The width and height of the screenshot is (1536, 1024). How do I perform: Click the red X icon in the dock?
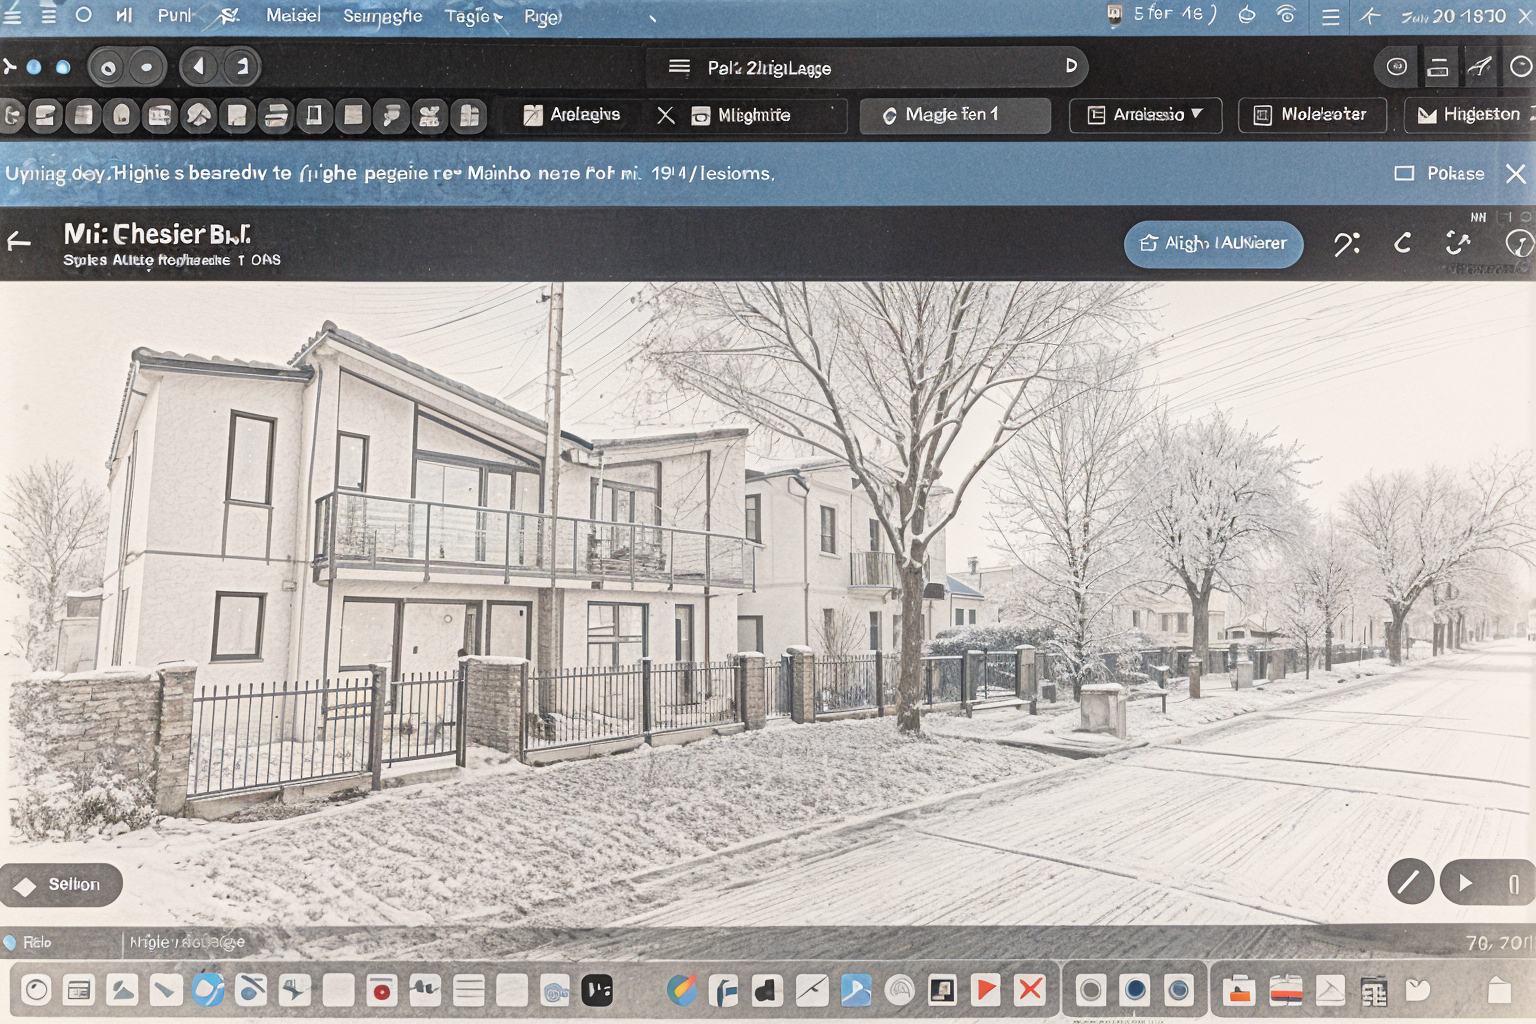pyautogui.click(x=1029, y=991)
